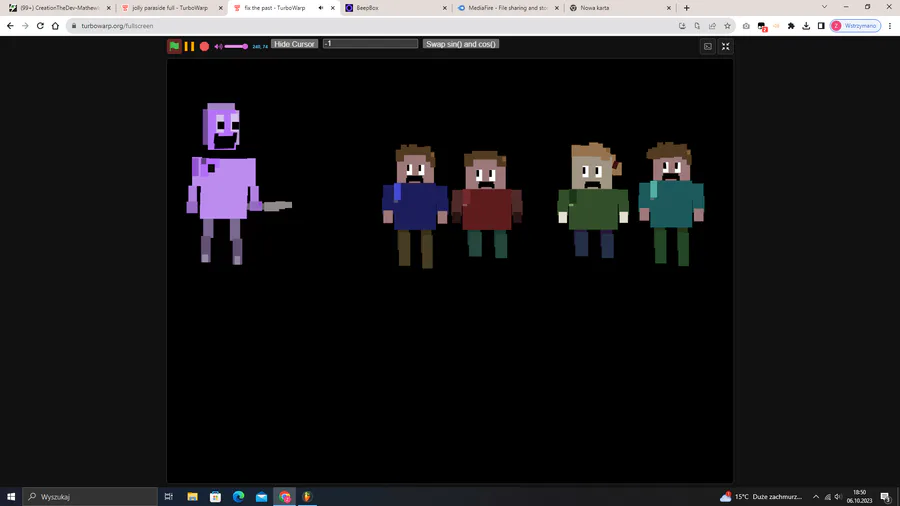Open the browser home page

click(x=55, y=26)
